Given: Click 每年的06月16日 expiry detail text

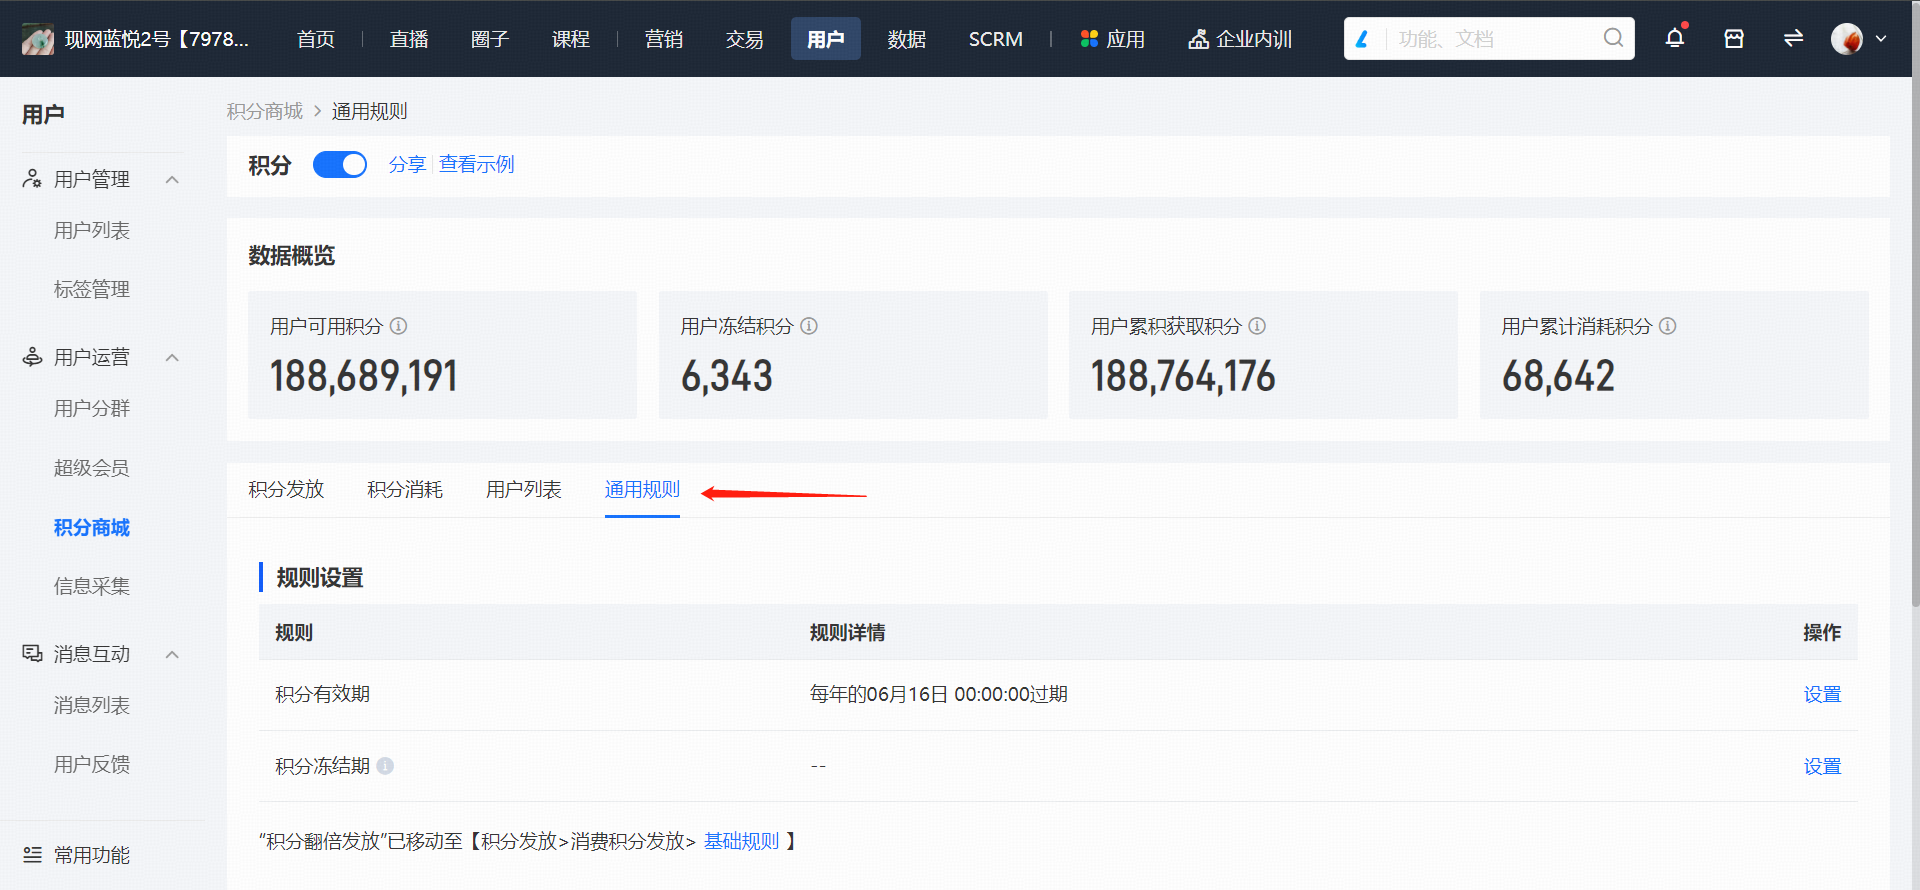Looking at the screenshot, I should pos(939,694).
